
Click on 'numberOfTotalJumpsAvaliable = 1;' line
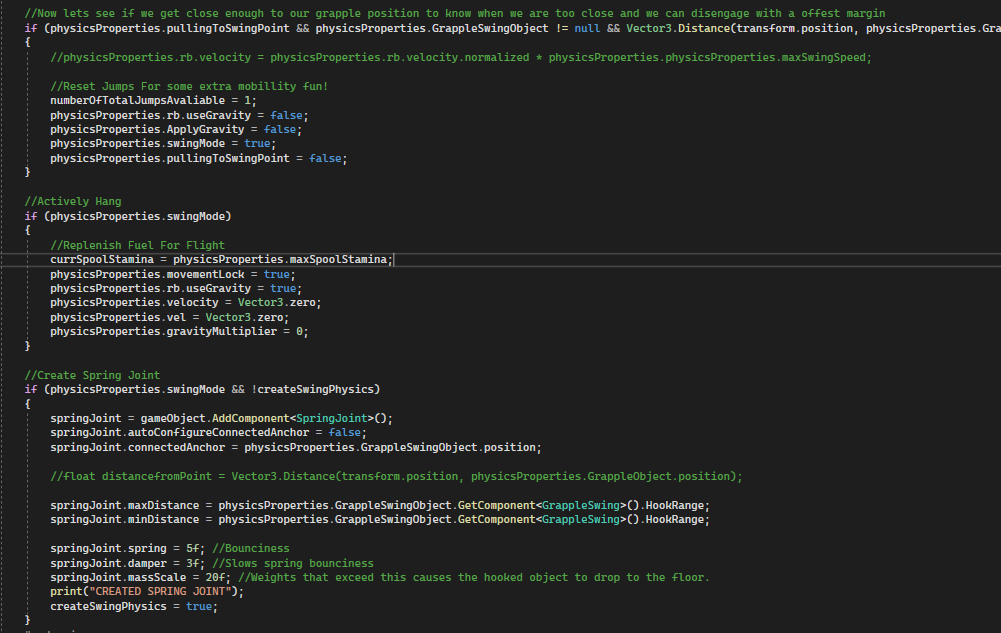coord(153,100)
